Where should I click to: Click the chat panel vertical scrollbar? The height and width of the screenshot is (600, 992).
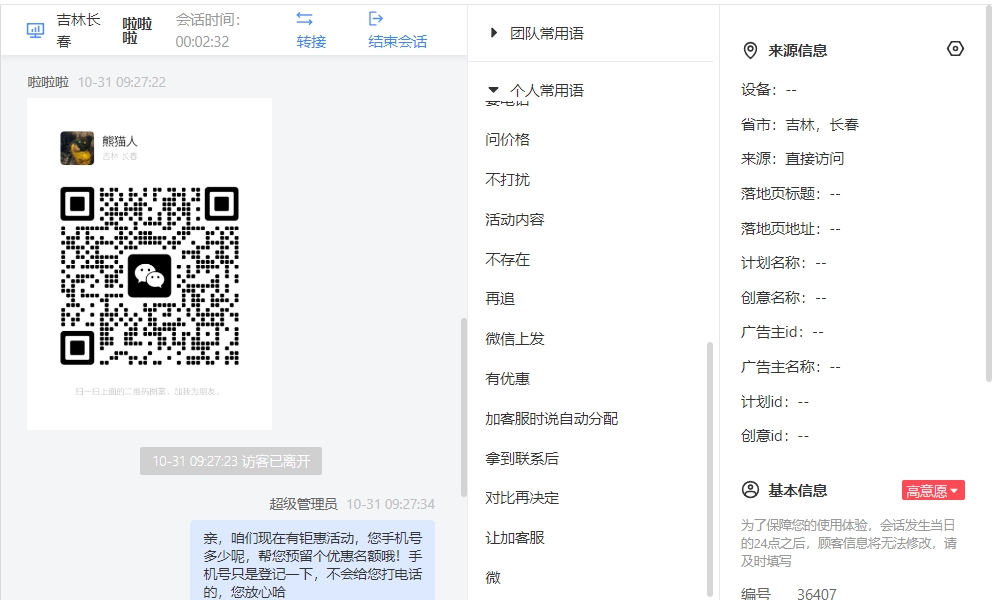[464, 407]
